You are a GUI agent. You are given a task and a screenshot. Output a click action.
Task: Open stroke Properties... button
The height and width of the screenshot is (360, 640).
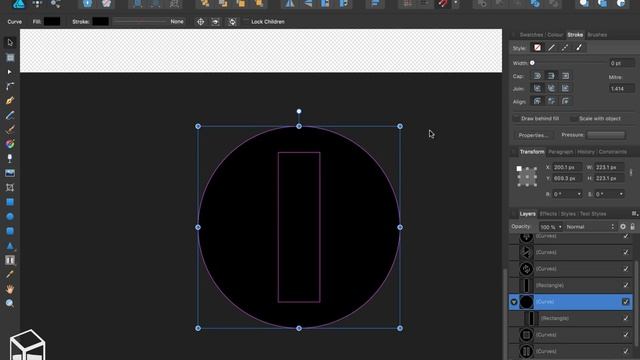coord(533,135)
